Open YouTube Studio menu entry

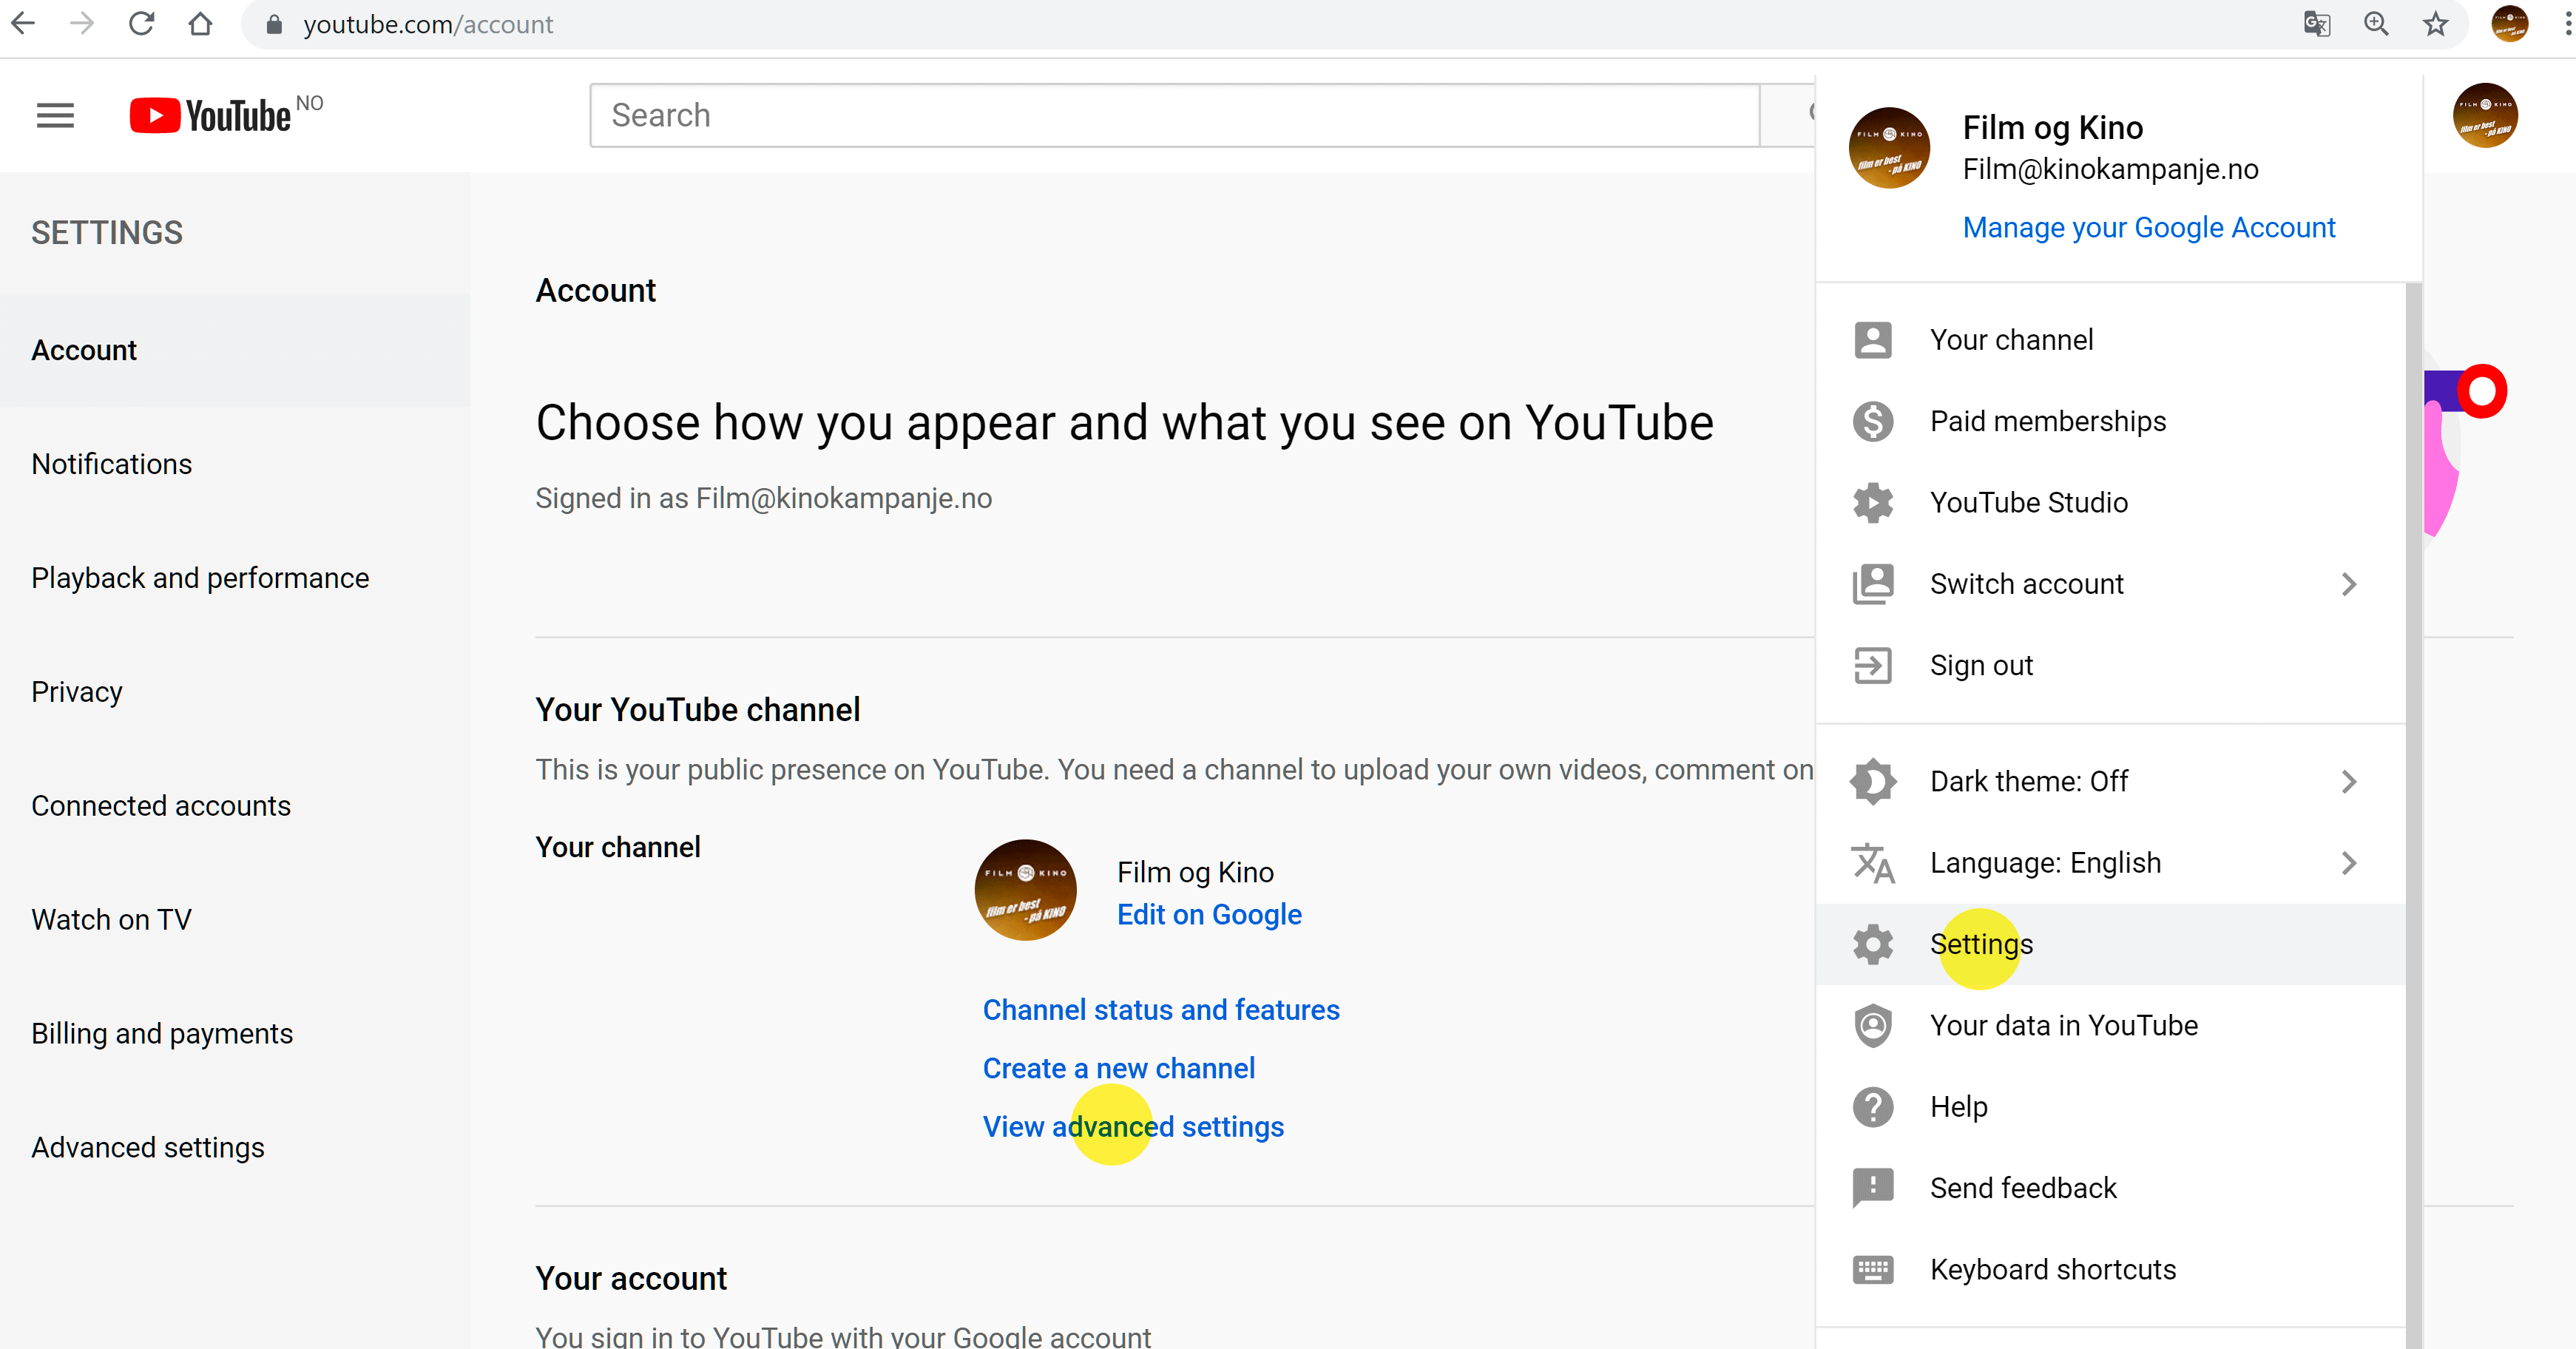(2110, 502)
